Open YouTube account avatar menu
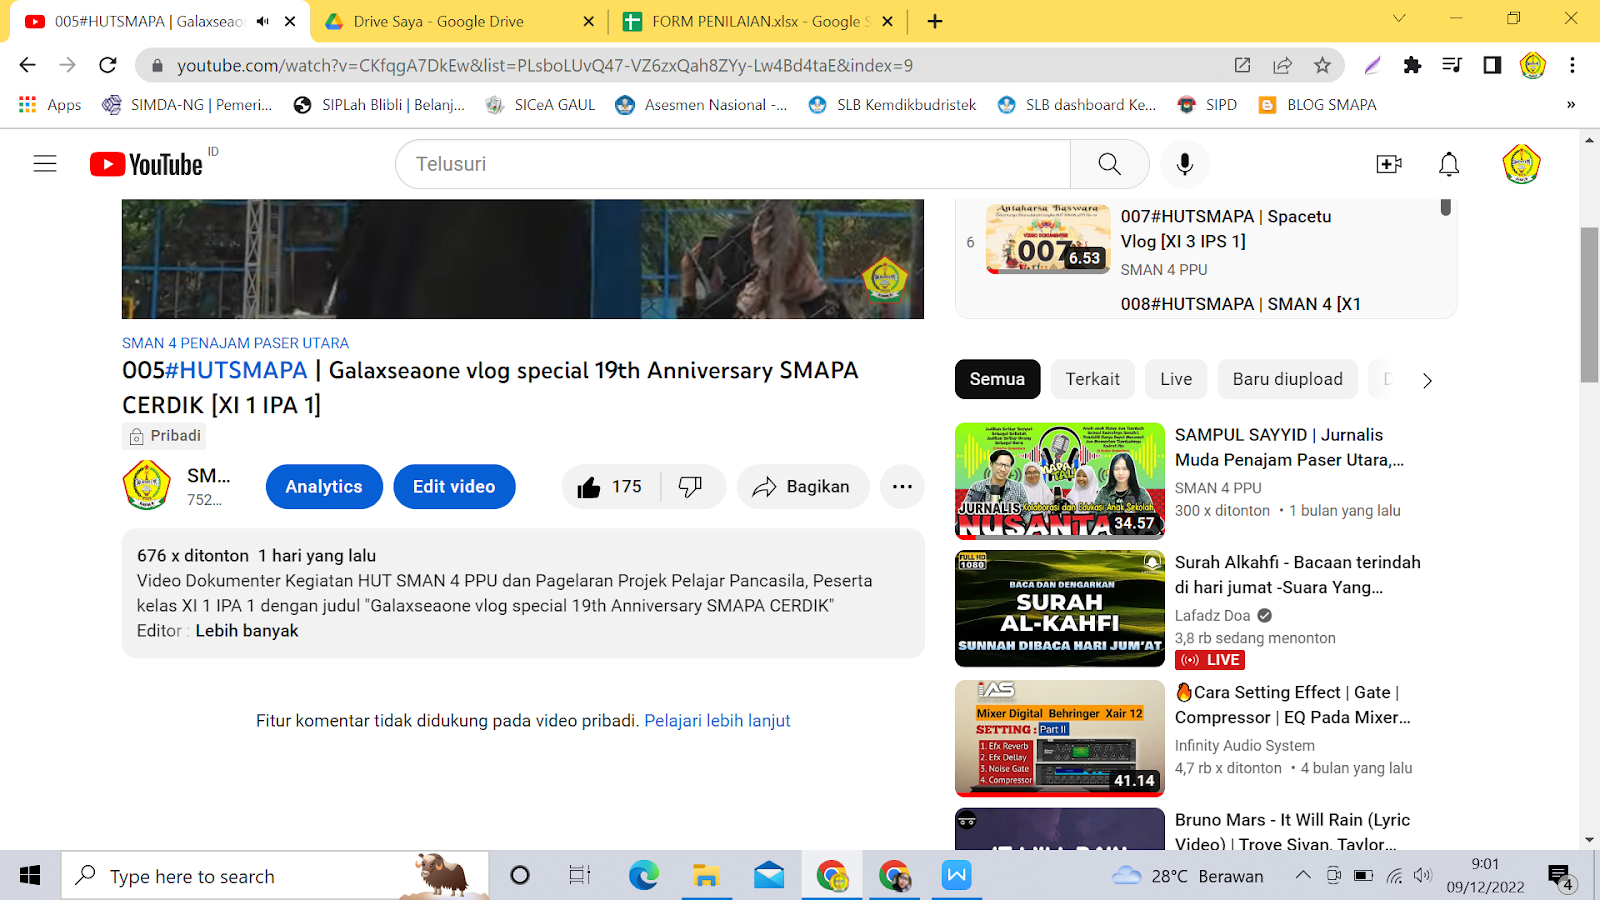Viewport: 1600px width, 900px height. coord(1521,164)
